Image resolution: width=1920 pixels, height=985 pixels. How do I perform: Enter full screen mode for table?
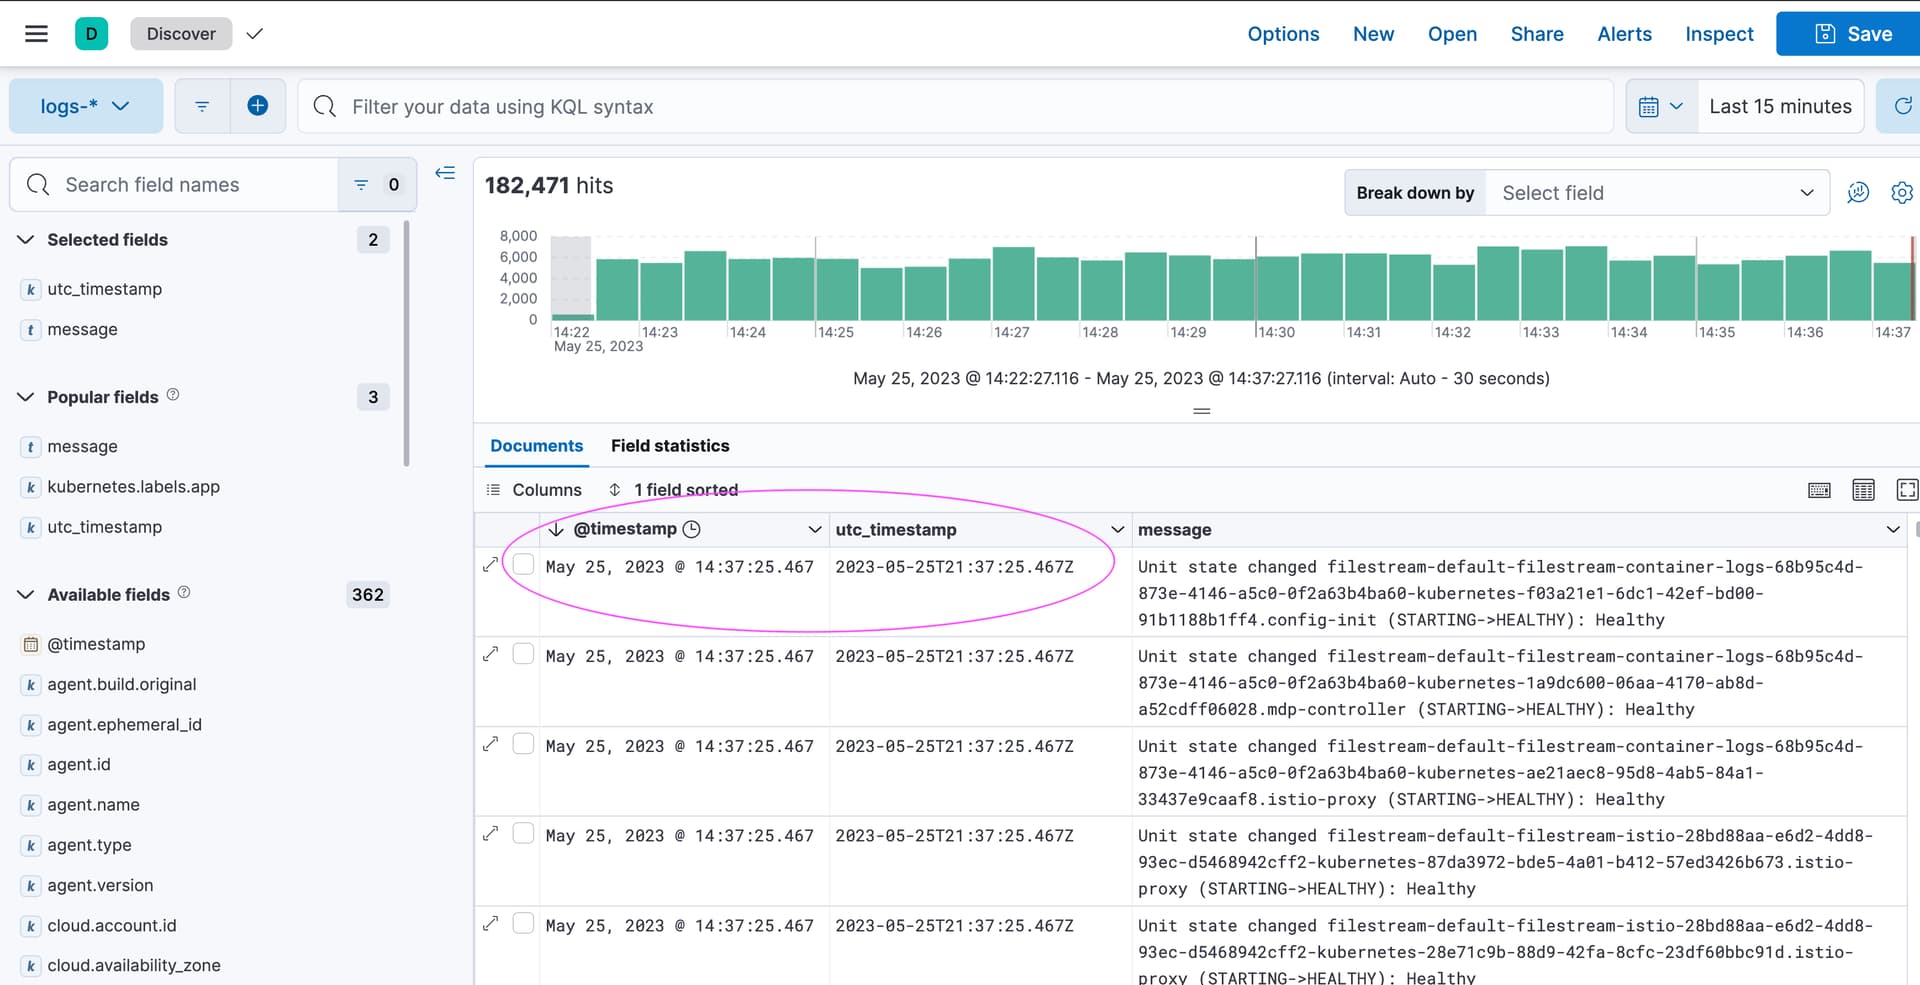(1907, 490)
